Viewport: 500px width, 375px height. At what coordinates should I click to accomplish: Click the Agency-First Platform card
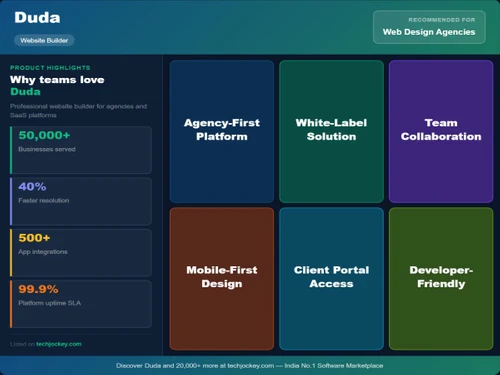coord(222,131)
